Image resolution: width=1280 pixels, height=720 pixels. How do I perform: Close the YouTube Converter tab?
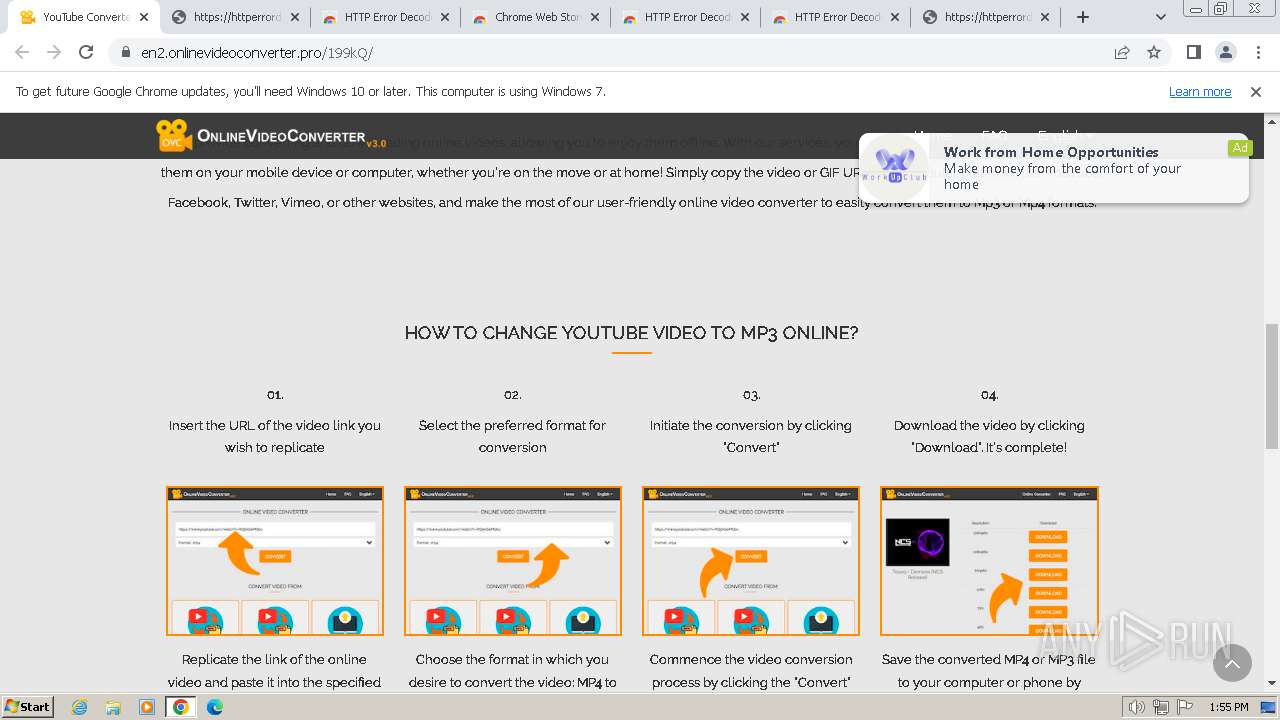point(145,17)
